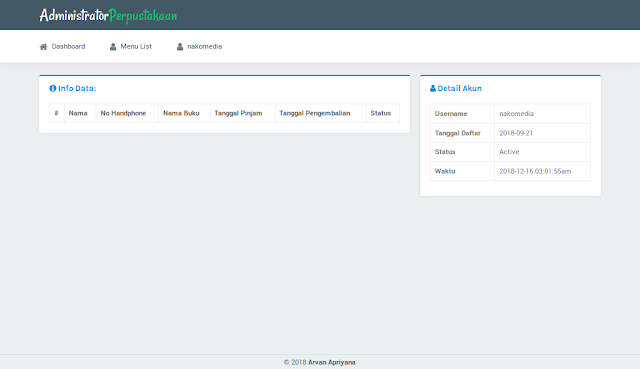The image size is (640, 369).
Task: Click the Tanggal Pengembalian column header
Action: [320, 113]
